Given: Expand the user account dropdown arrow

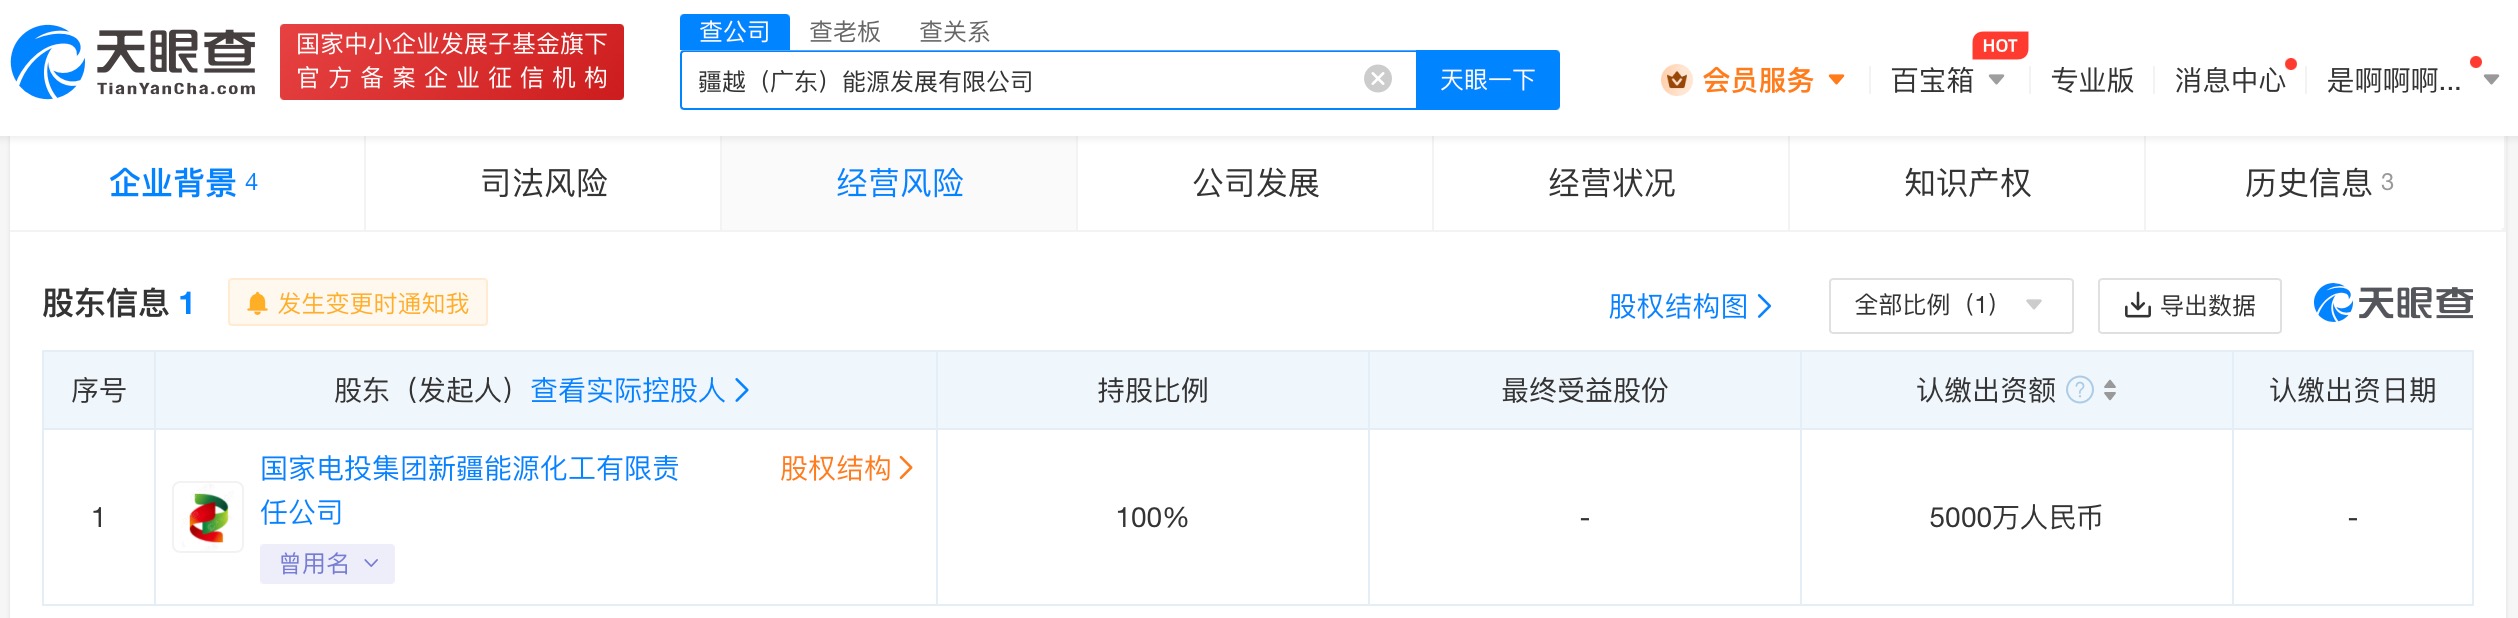Looking at the screenshot, I should coord(2491,80).
